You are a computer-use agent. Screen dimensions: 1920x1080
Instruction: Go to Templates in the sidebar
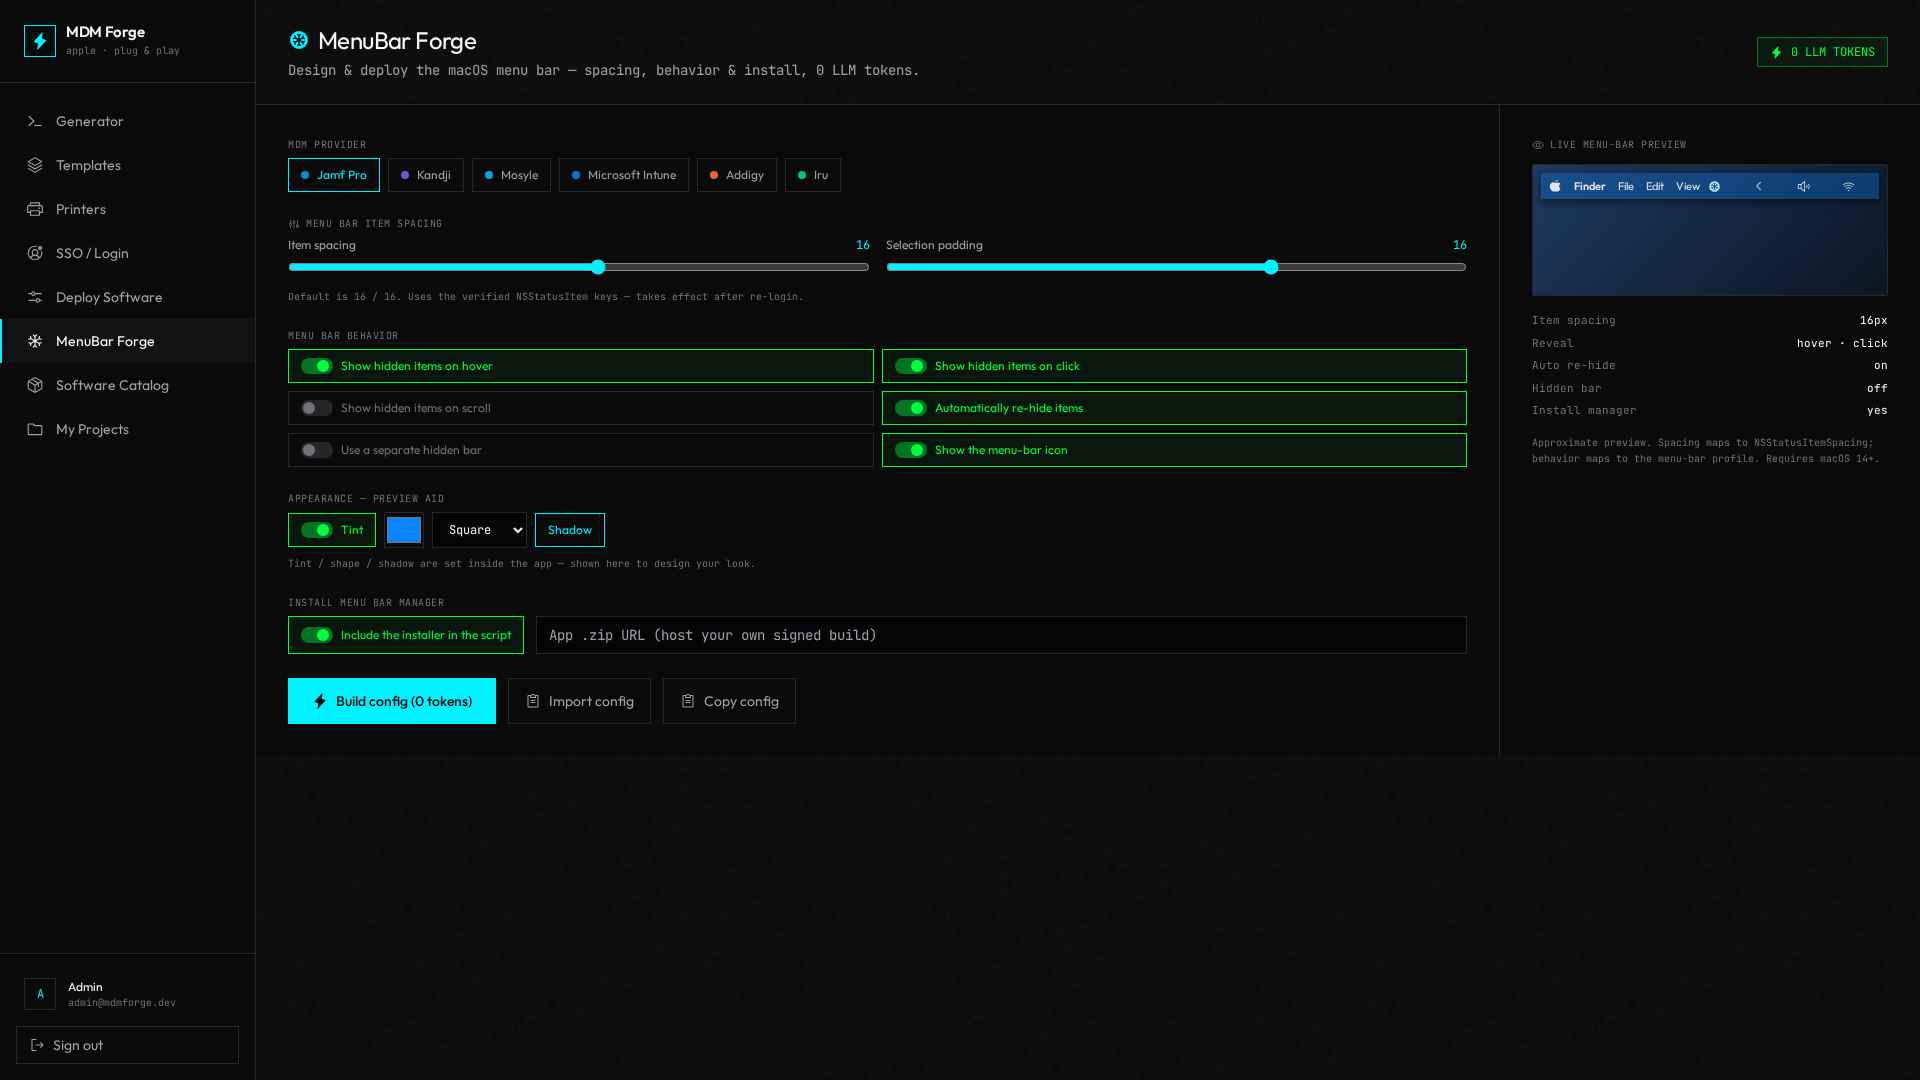point(128,165)
